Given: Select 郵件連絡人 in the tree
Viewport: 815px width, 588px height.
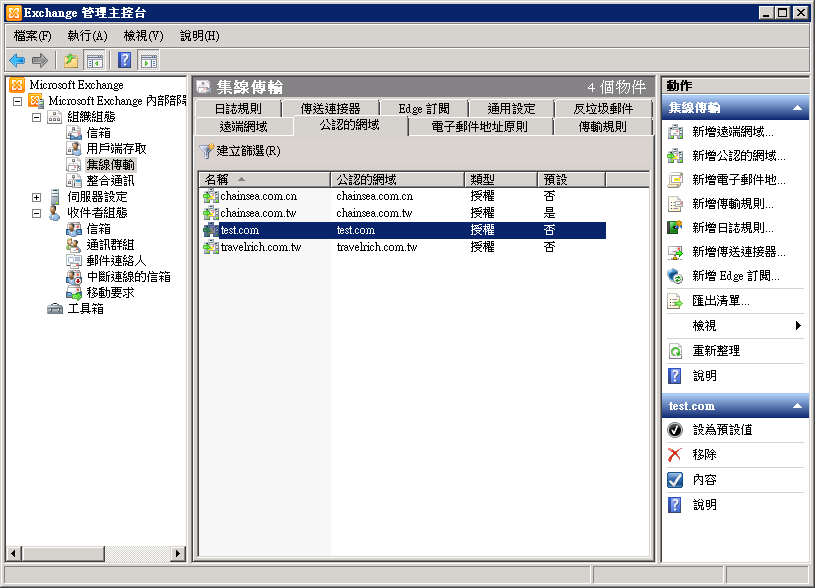Looking at the screenshot, I should (116, 261).
